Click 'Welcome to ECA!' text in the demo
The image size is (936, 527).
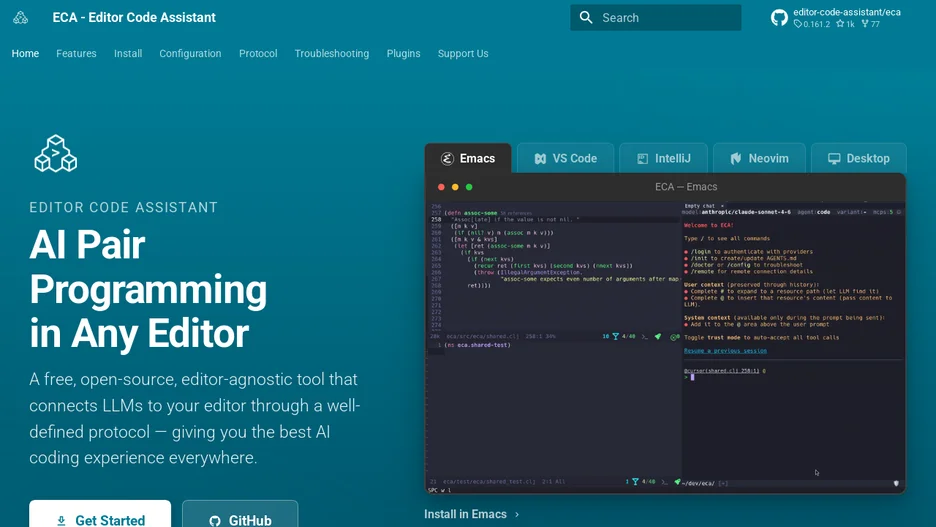(x=709, y=225)
